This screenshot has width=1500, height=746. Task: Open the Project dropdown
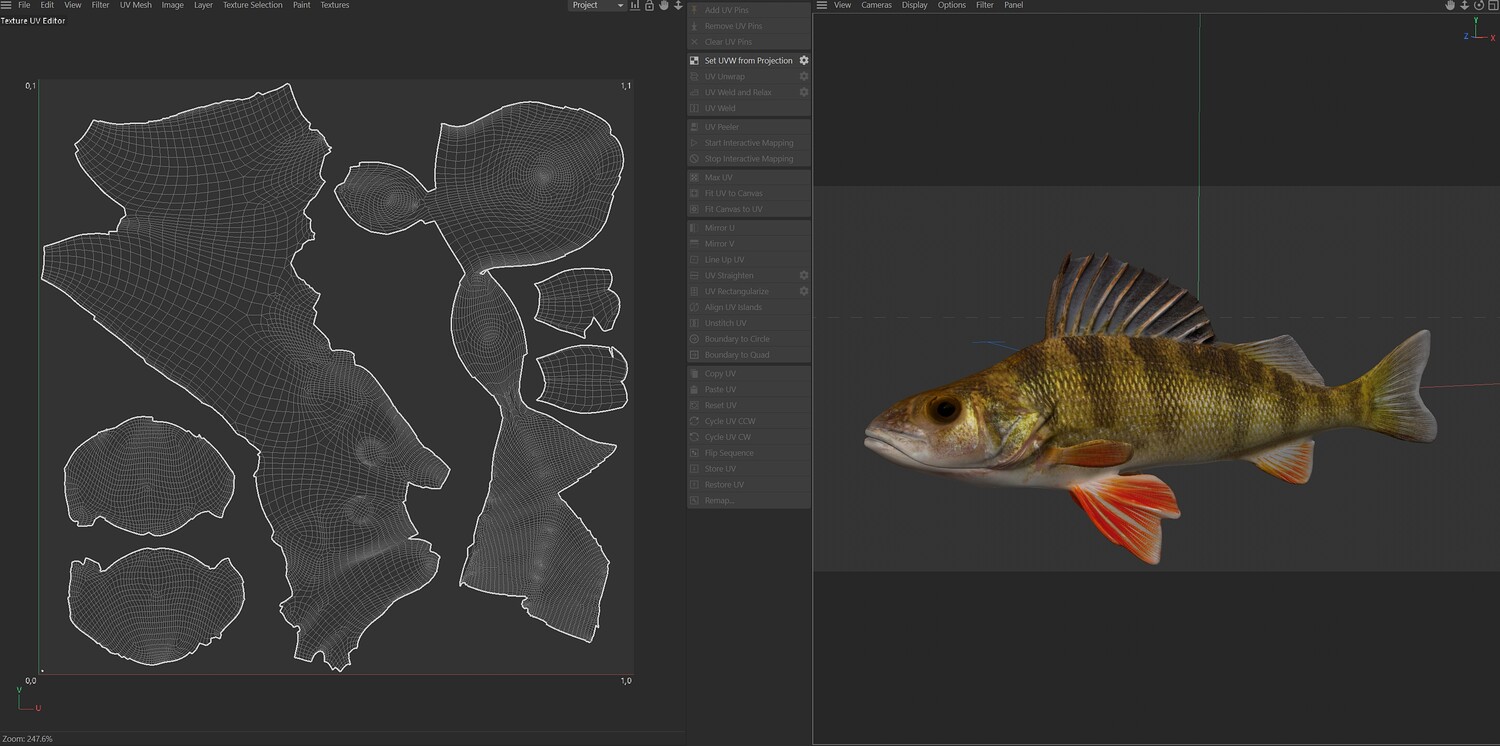click(597, 5)
